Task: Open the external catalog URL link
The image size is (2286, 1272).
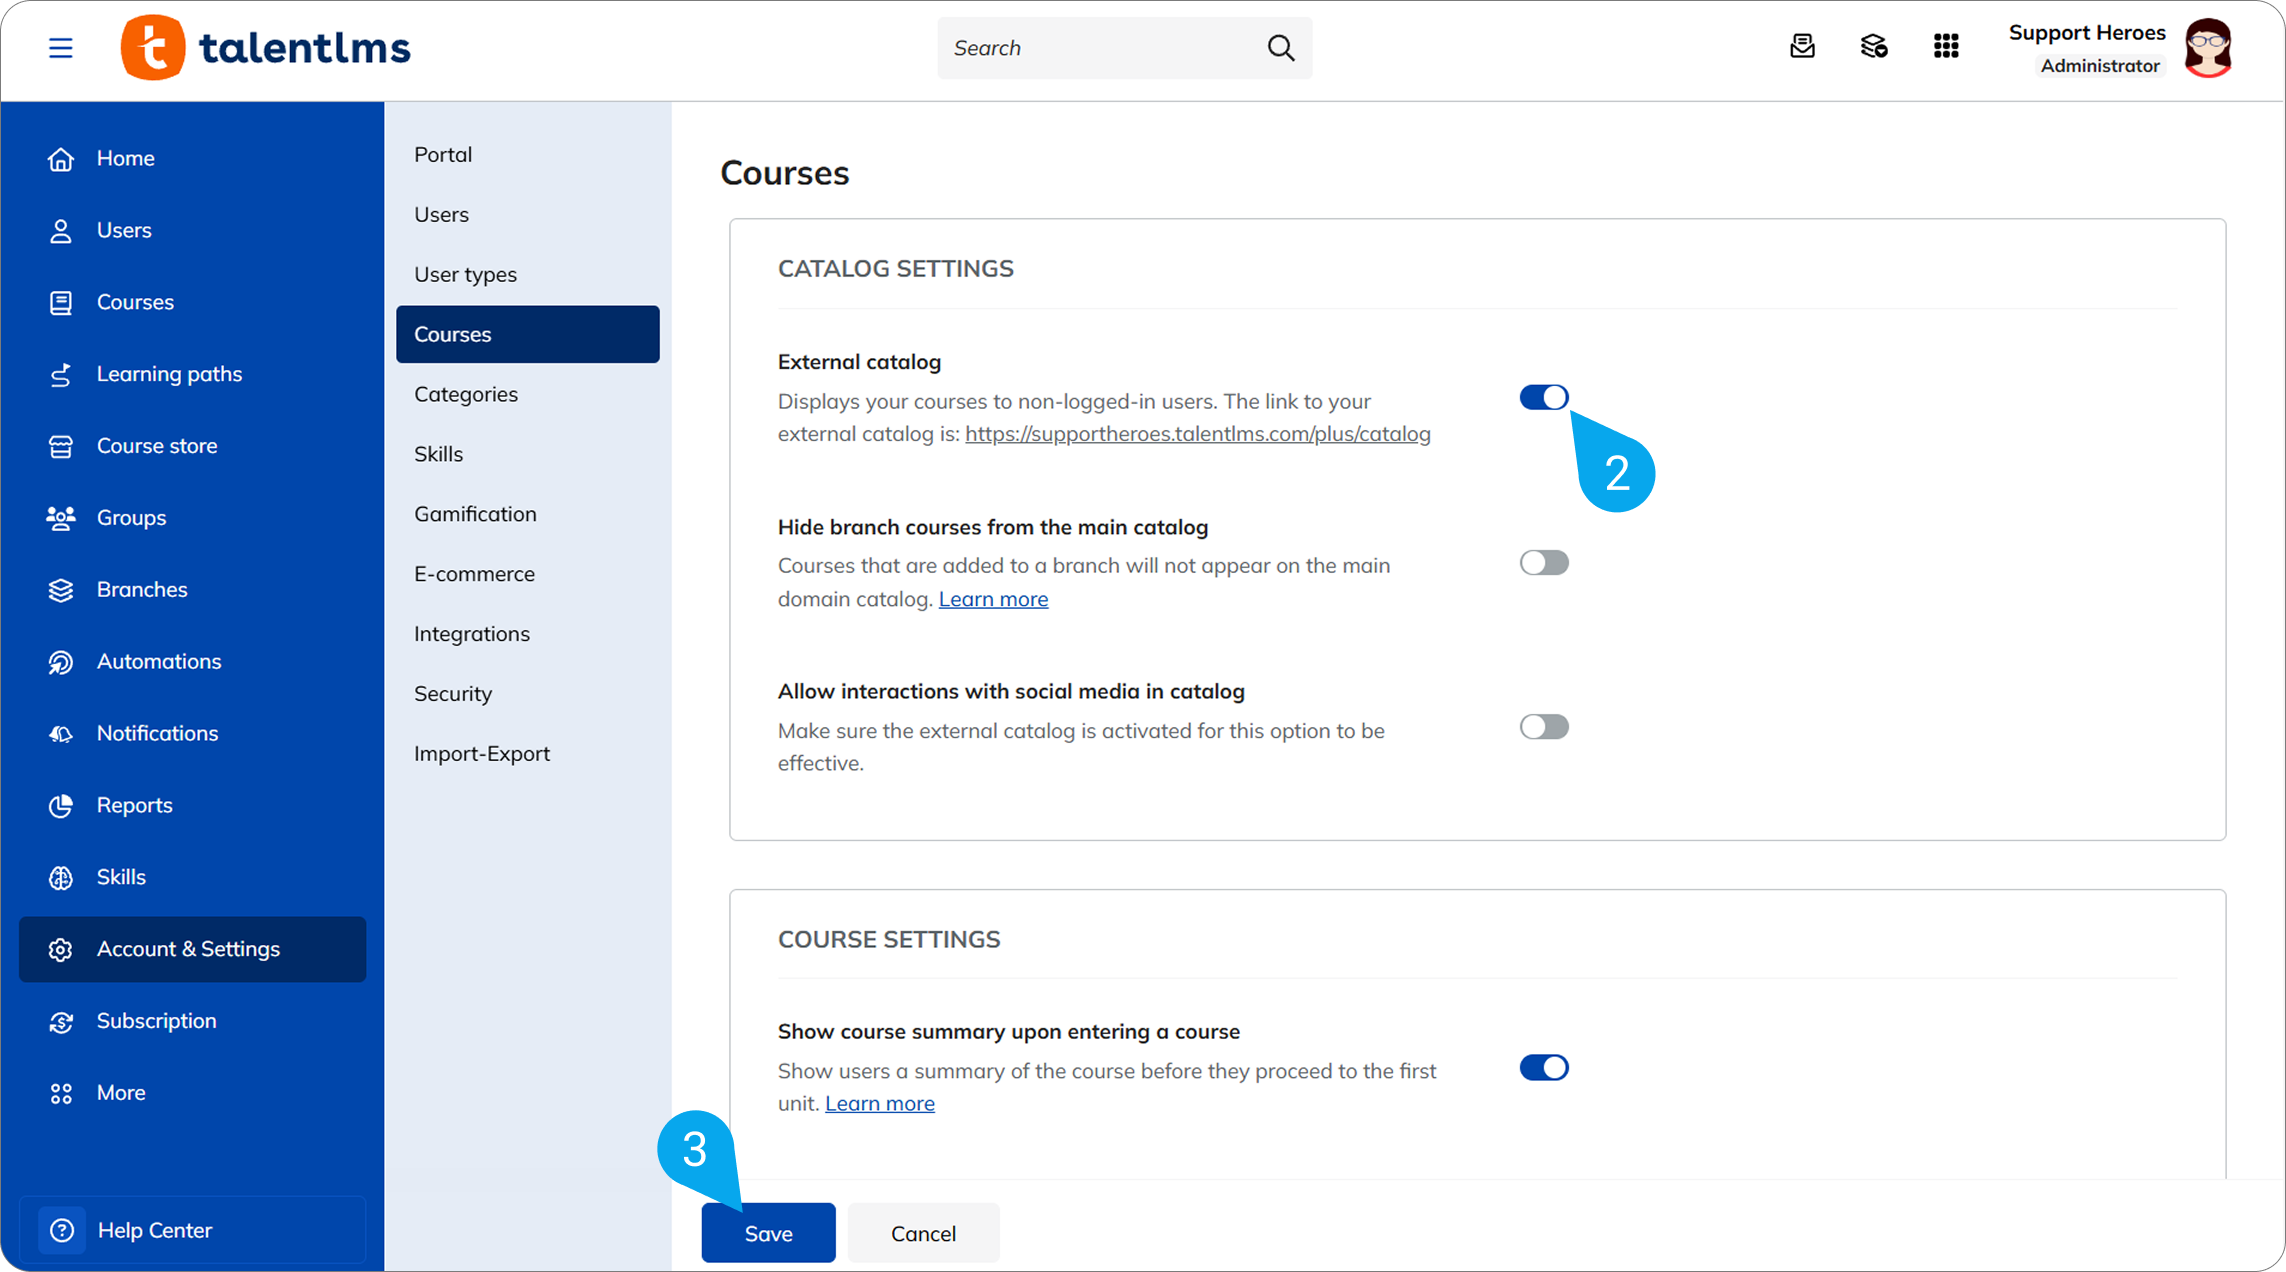Action: point(1198,434)
